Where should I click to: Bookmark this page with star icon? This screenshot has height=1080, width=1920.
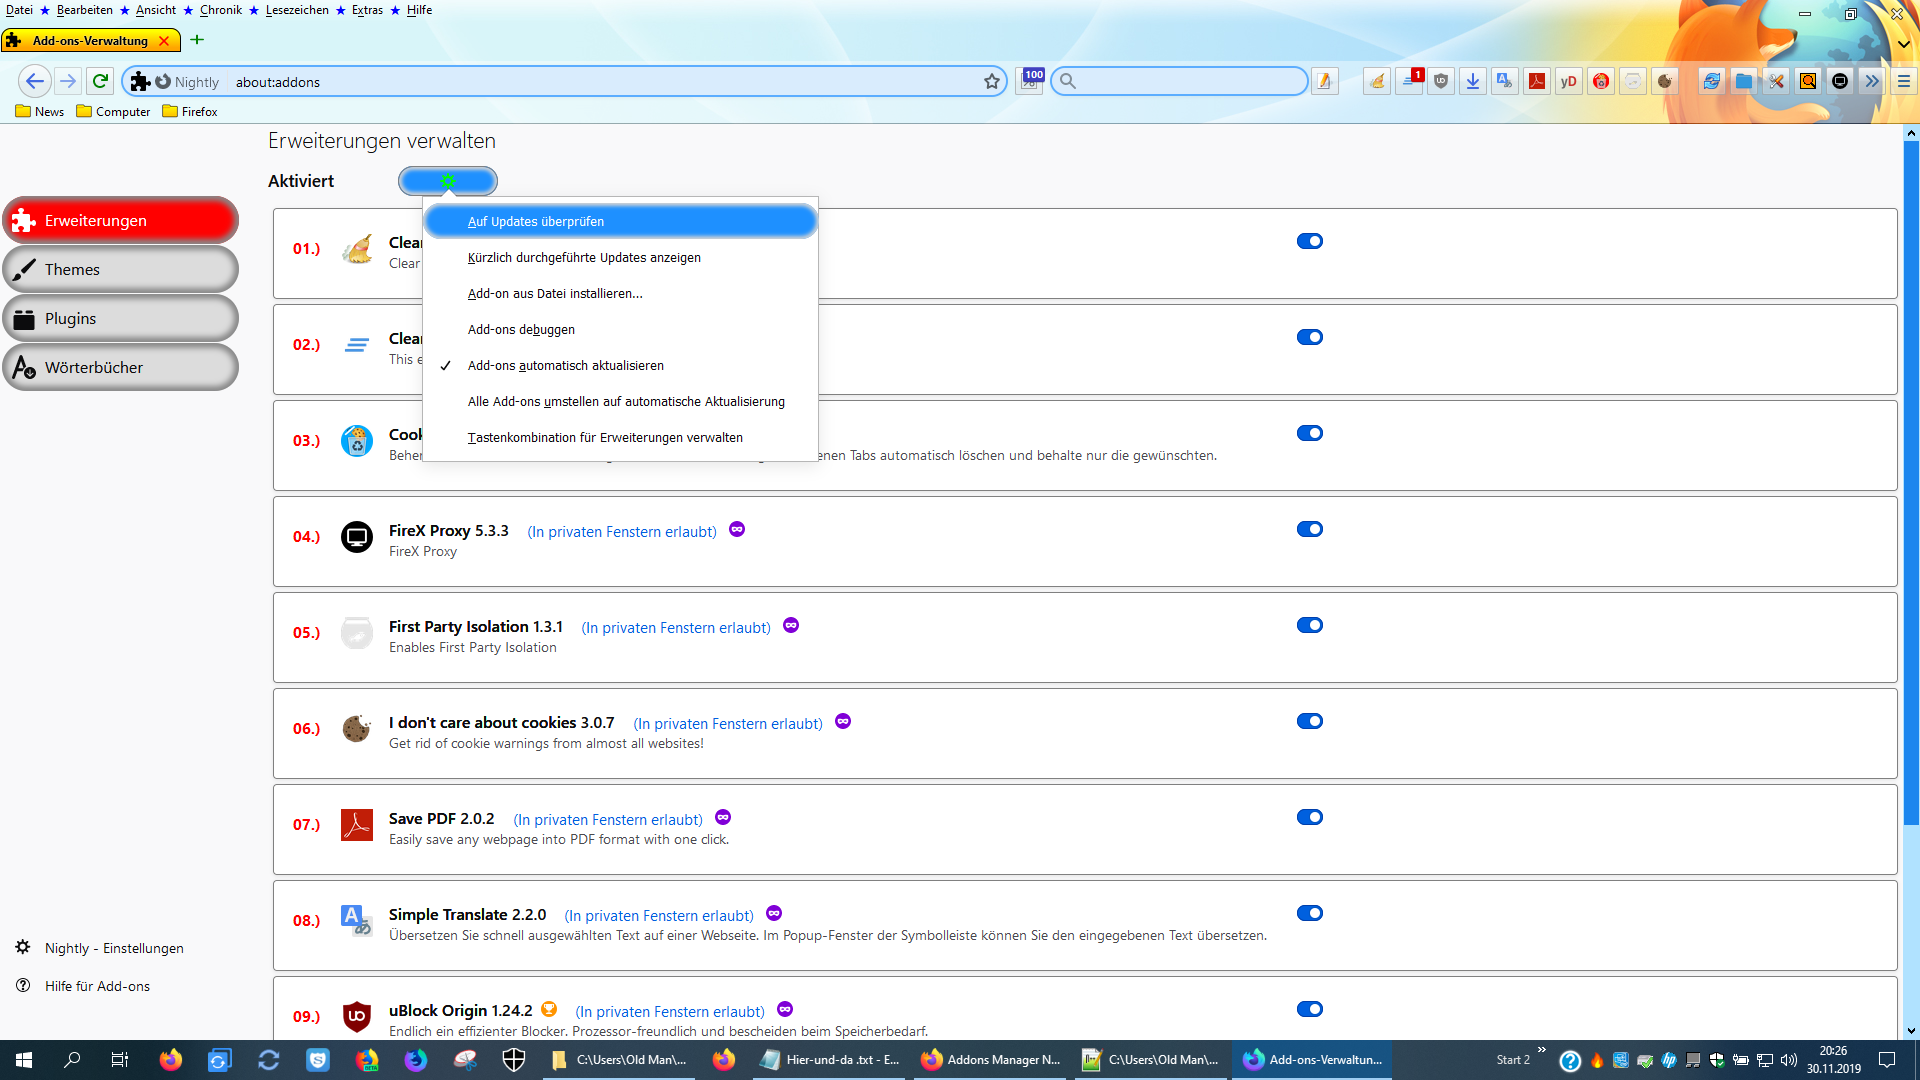992,82
